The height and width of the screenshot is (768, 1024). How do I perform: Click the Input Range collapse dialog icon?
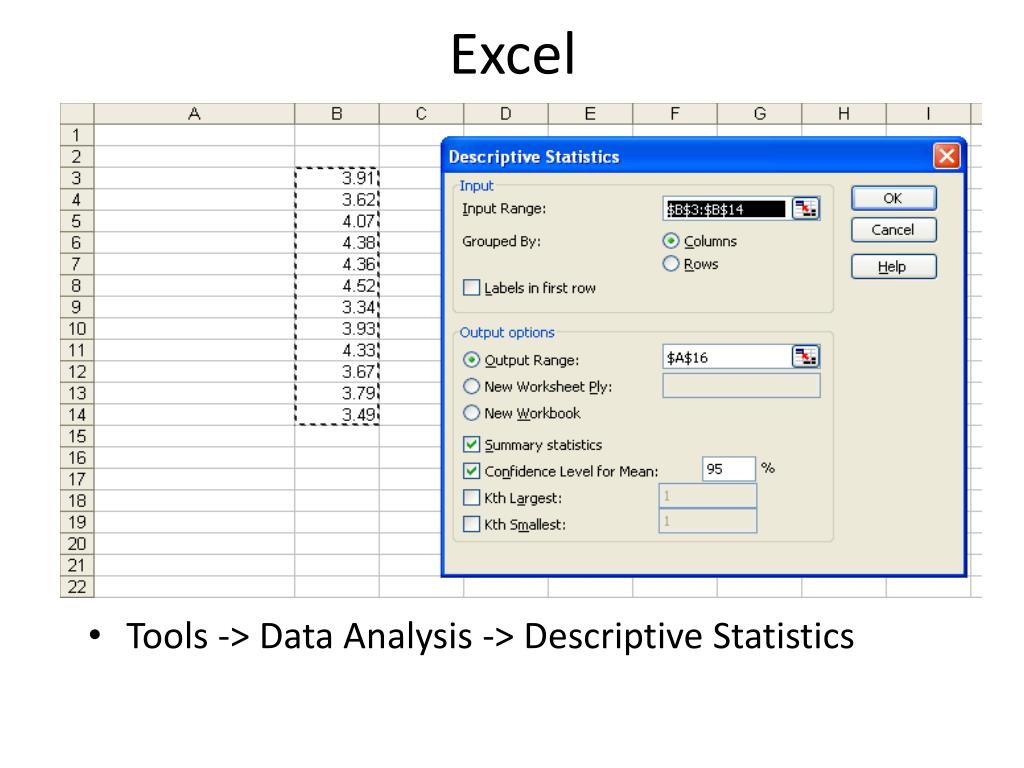pyautogui.click(x=805, y=209)
